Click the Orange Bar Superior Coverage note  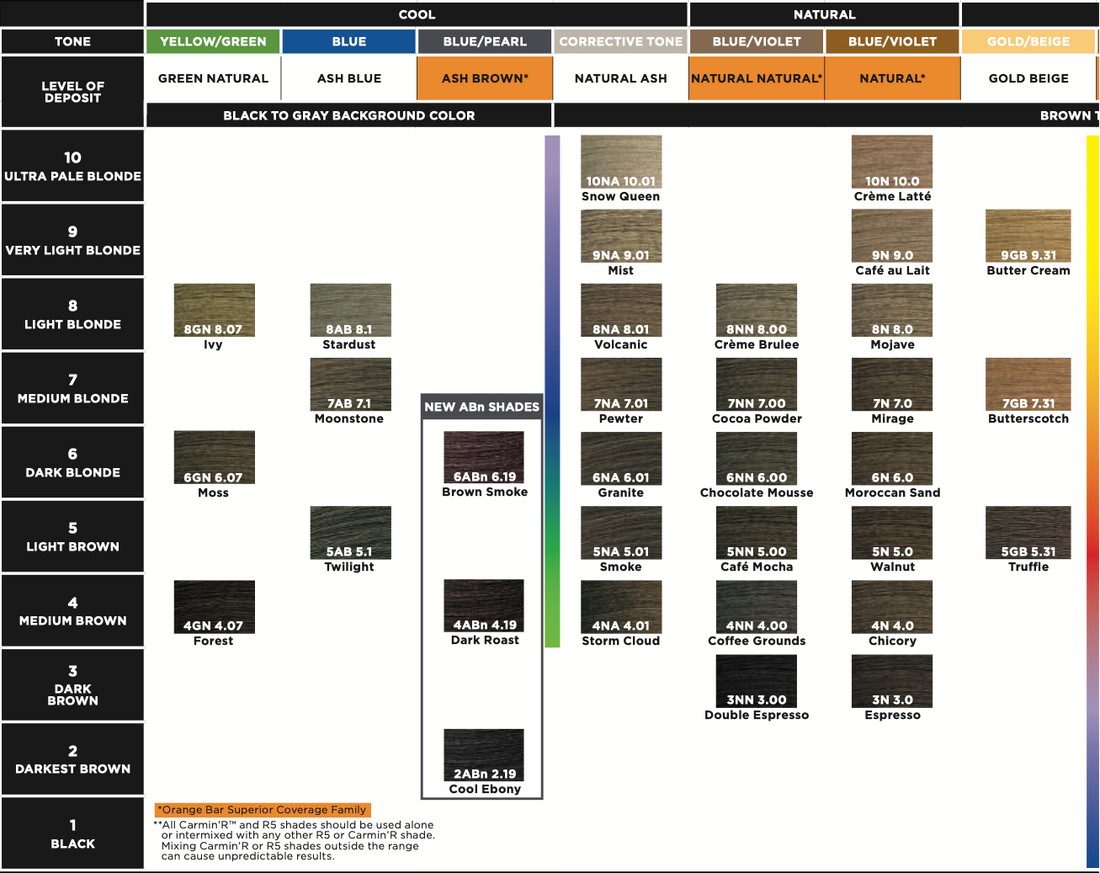(262, 810)
